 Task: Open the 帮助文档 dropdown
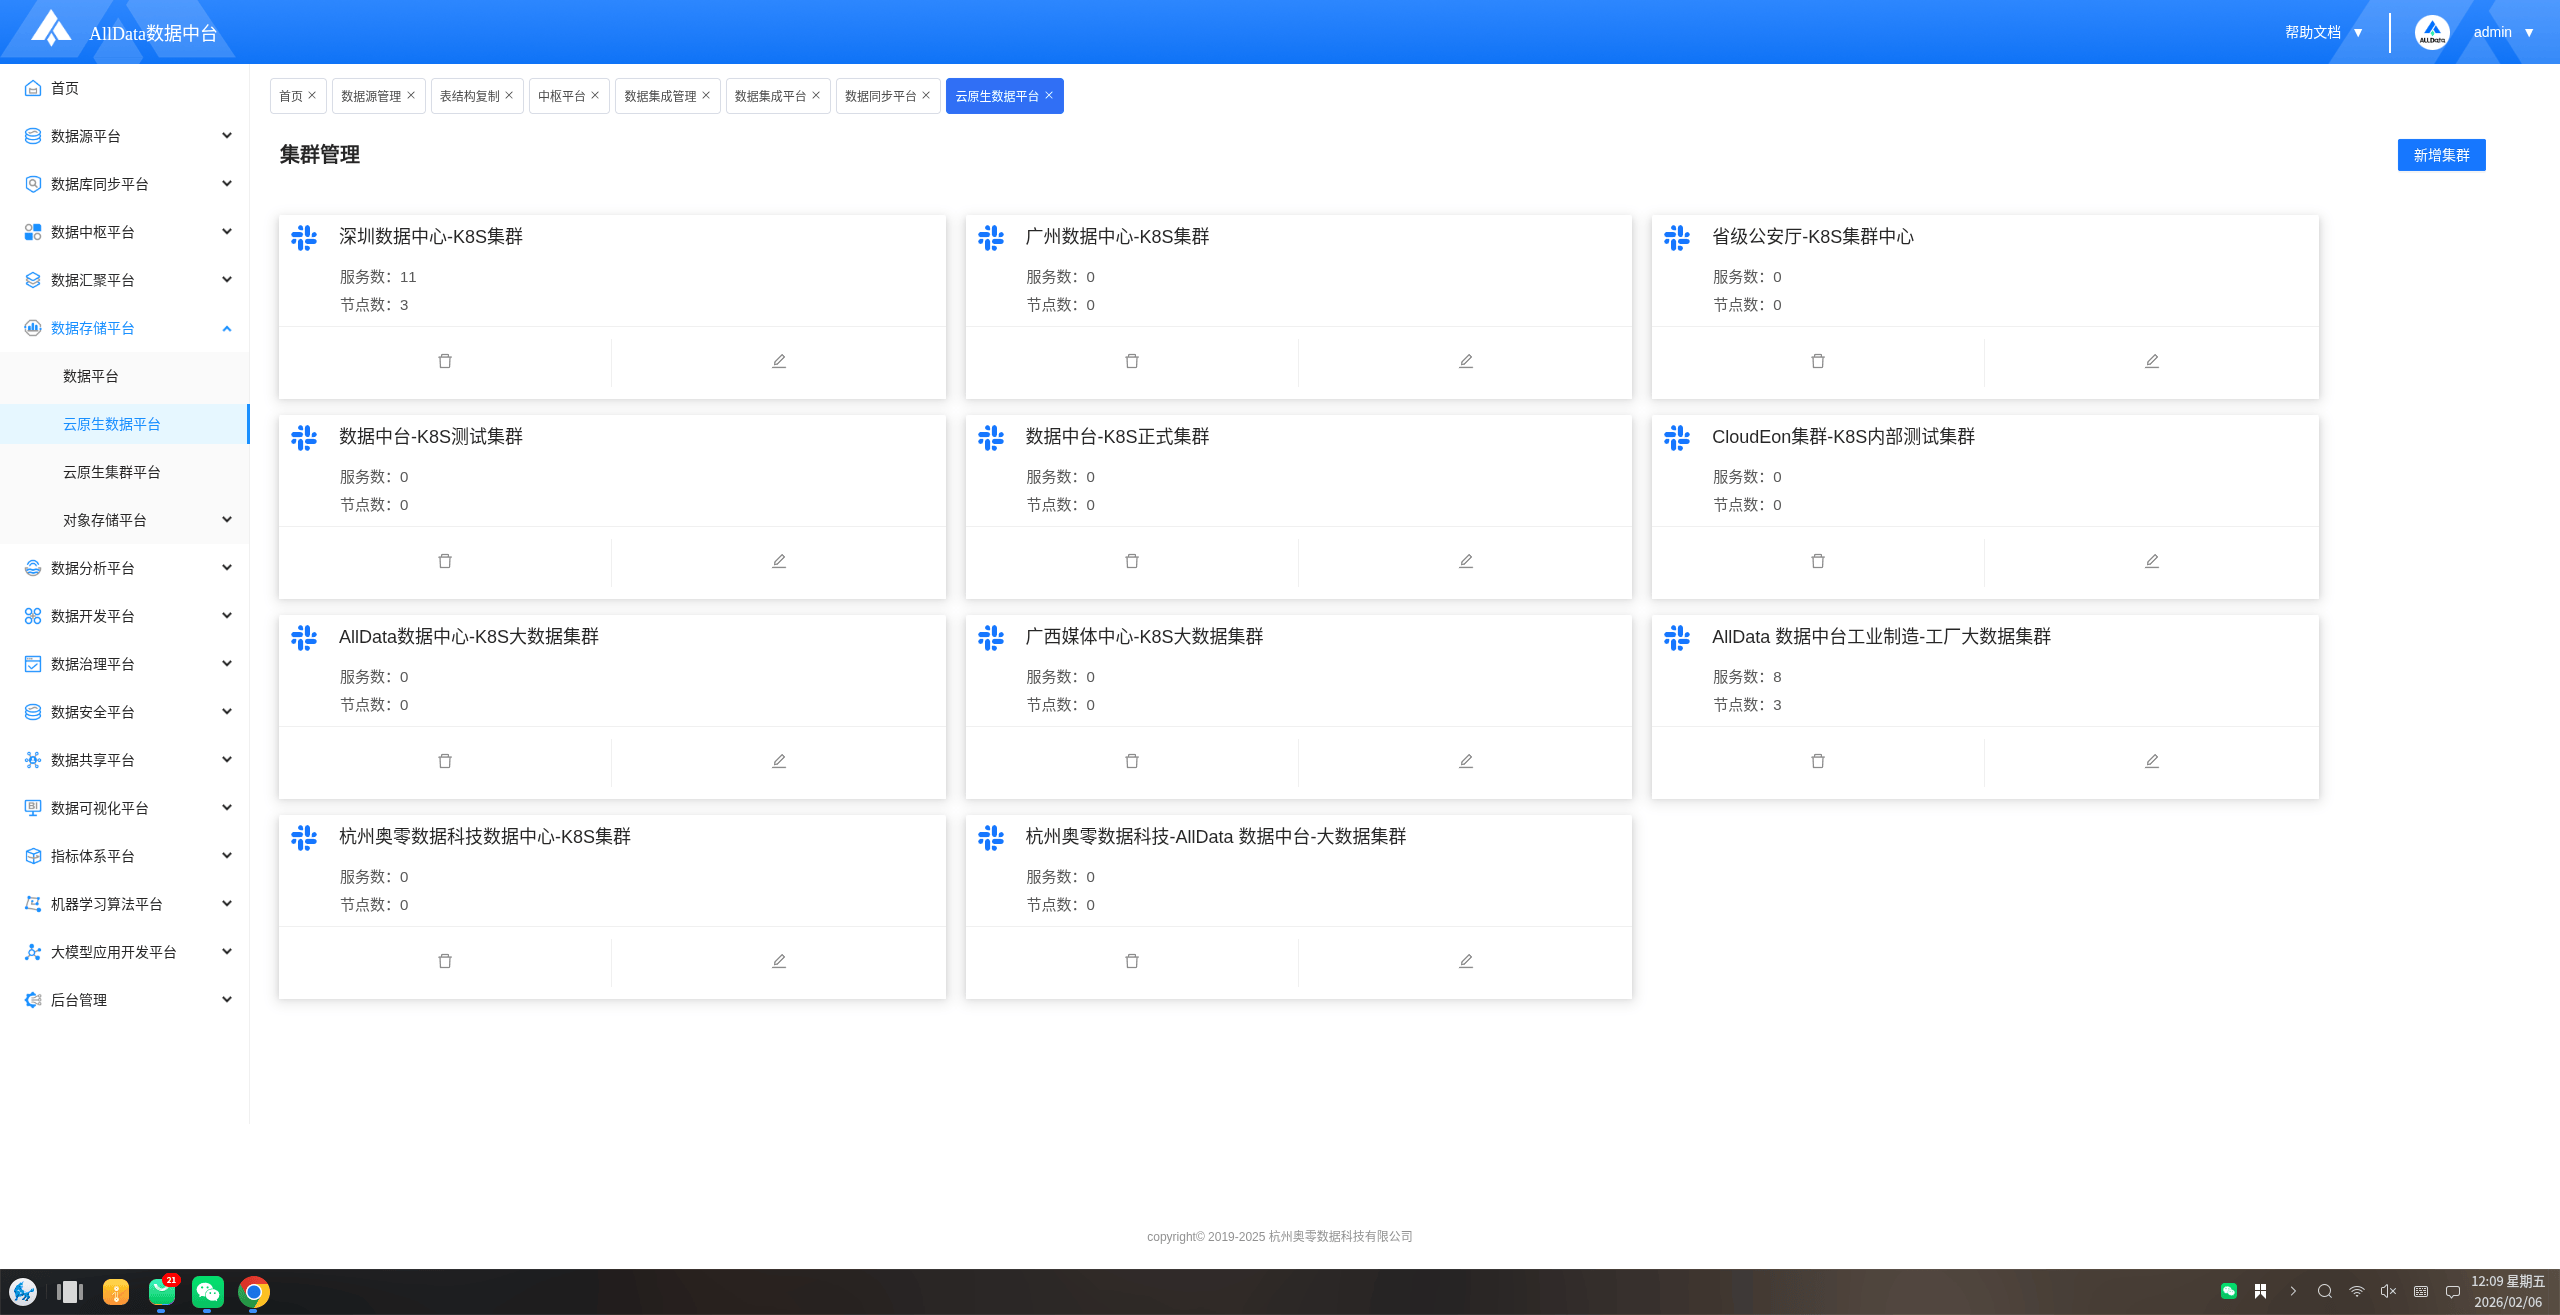pyautogui.click(x=2323, y=32)
